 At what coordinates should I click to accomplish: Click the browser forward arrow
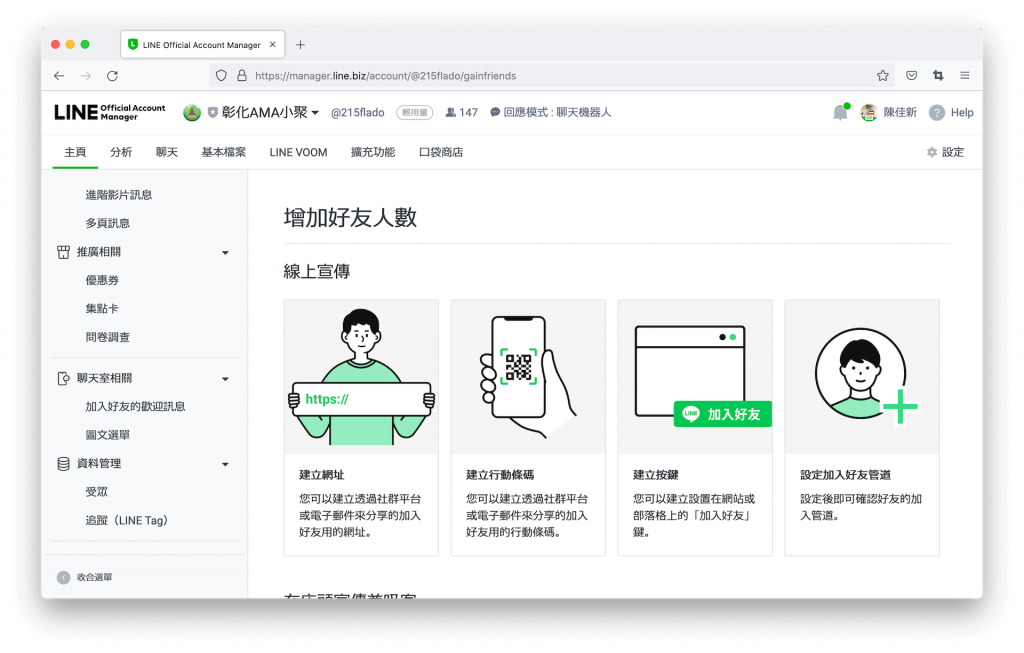(86, 76)
